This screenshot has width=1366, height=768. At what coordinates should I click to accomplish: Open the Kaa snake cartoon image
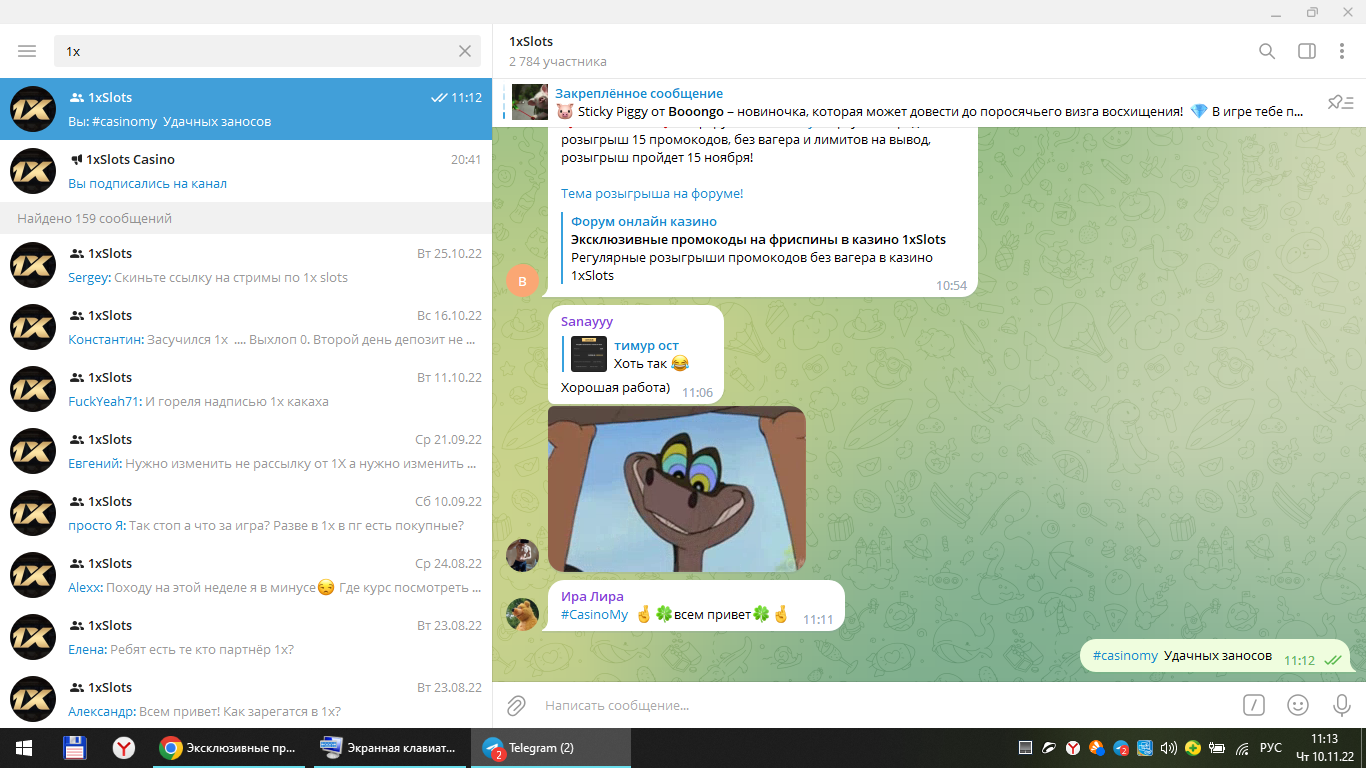click(x=677, y=488)
